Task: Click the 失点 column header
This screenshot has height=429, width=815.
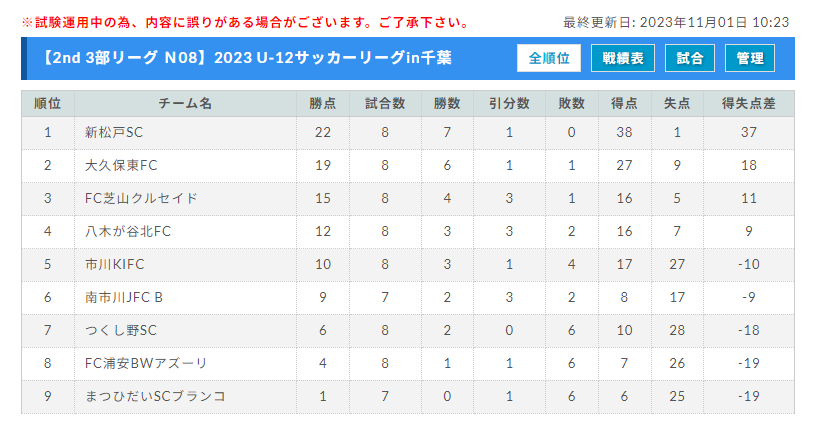Action: tap(677, 103)
